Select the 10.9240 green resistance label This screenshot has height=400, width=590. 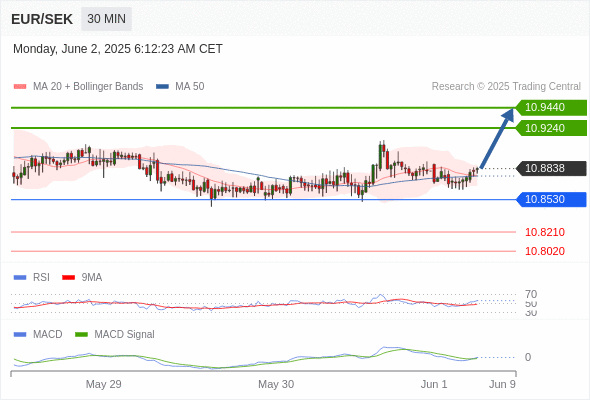point(551,128)
